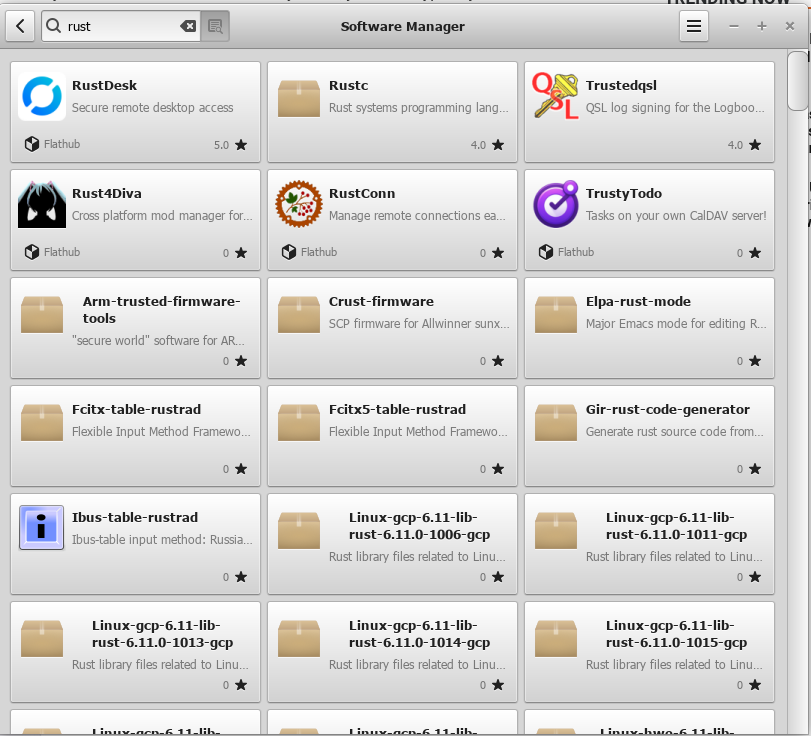Select the Elpa-rust-mode title
This screenshot has width=811, height=736.
click(x=638, y=302)
